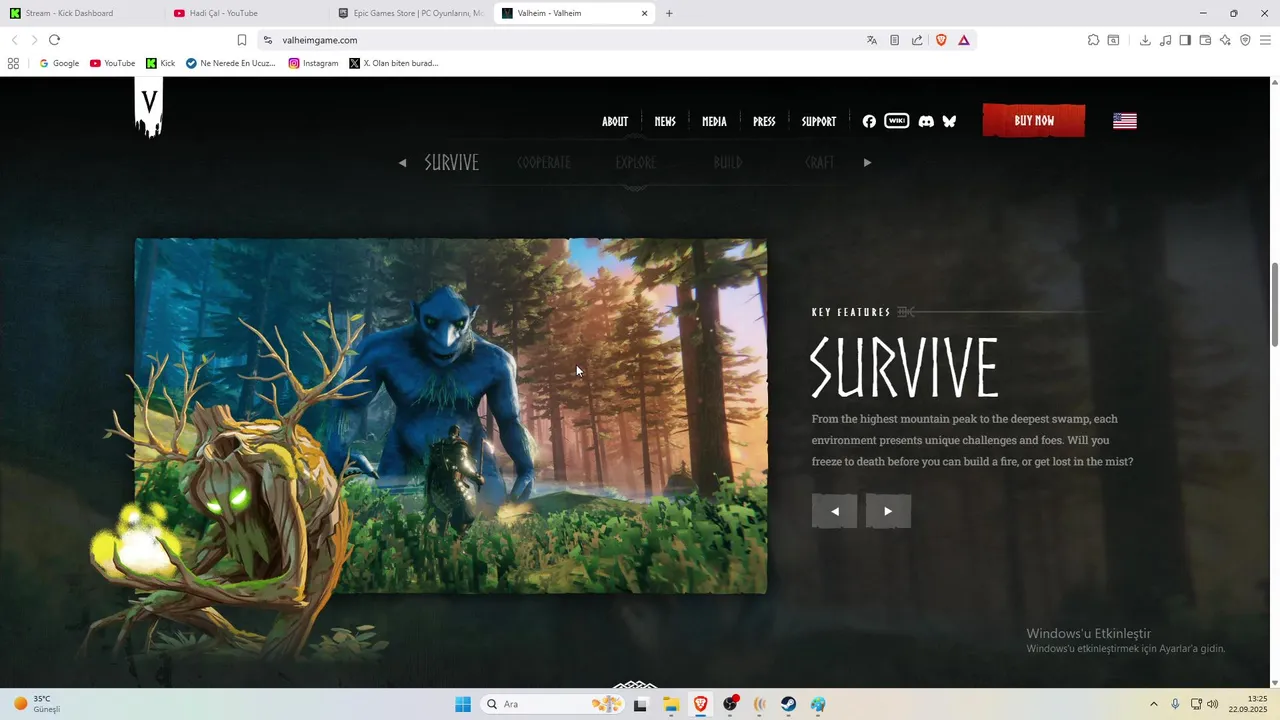Click the share page icon
1280x720 pixels.
click(x=917, y=40)
